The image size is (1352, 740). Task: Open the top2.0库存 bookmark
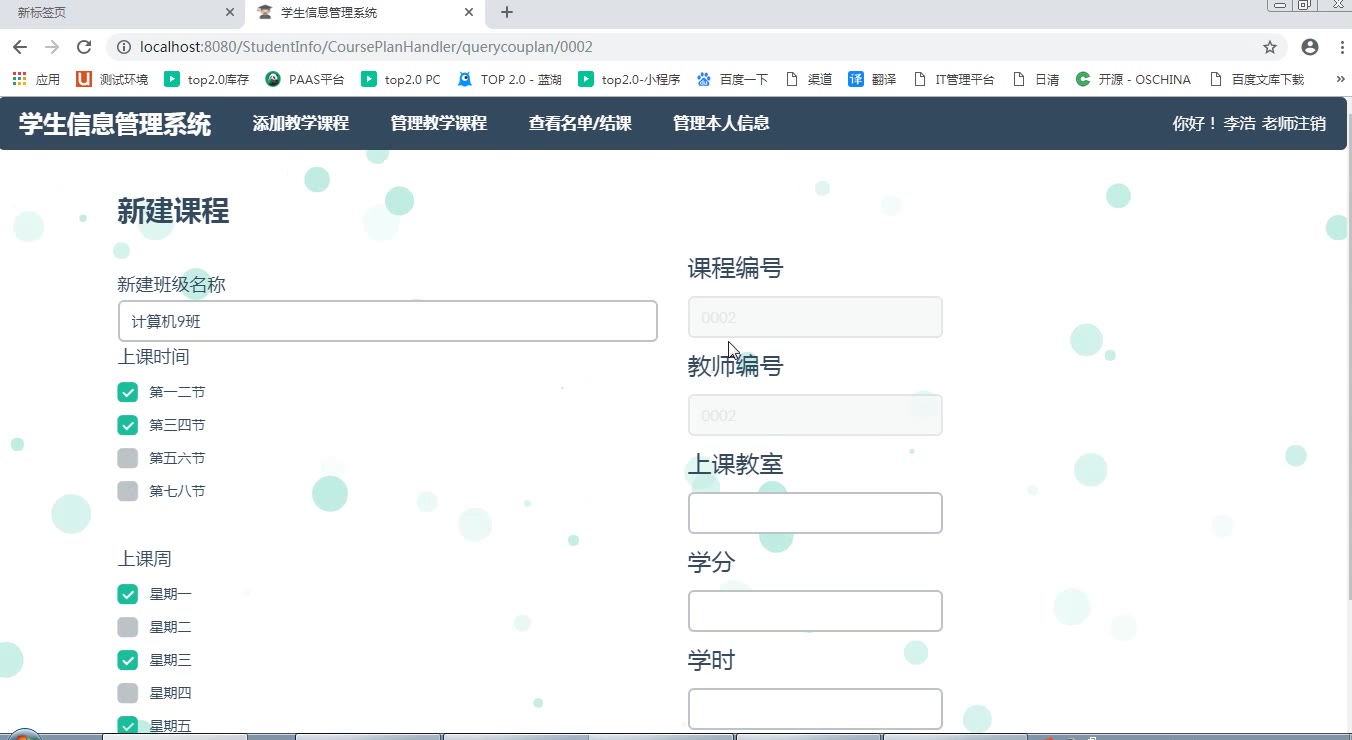(207, 79)
